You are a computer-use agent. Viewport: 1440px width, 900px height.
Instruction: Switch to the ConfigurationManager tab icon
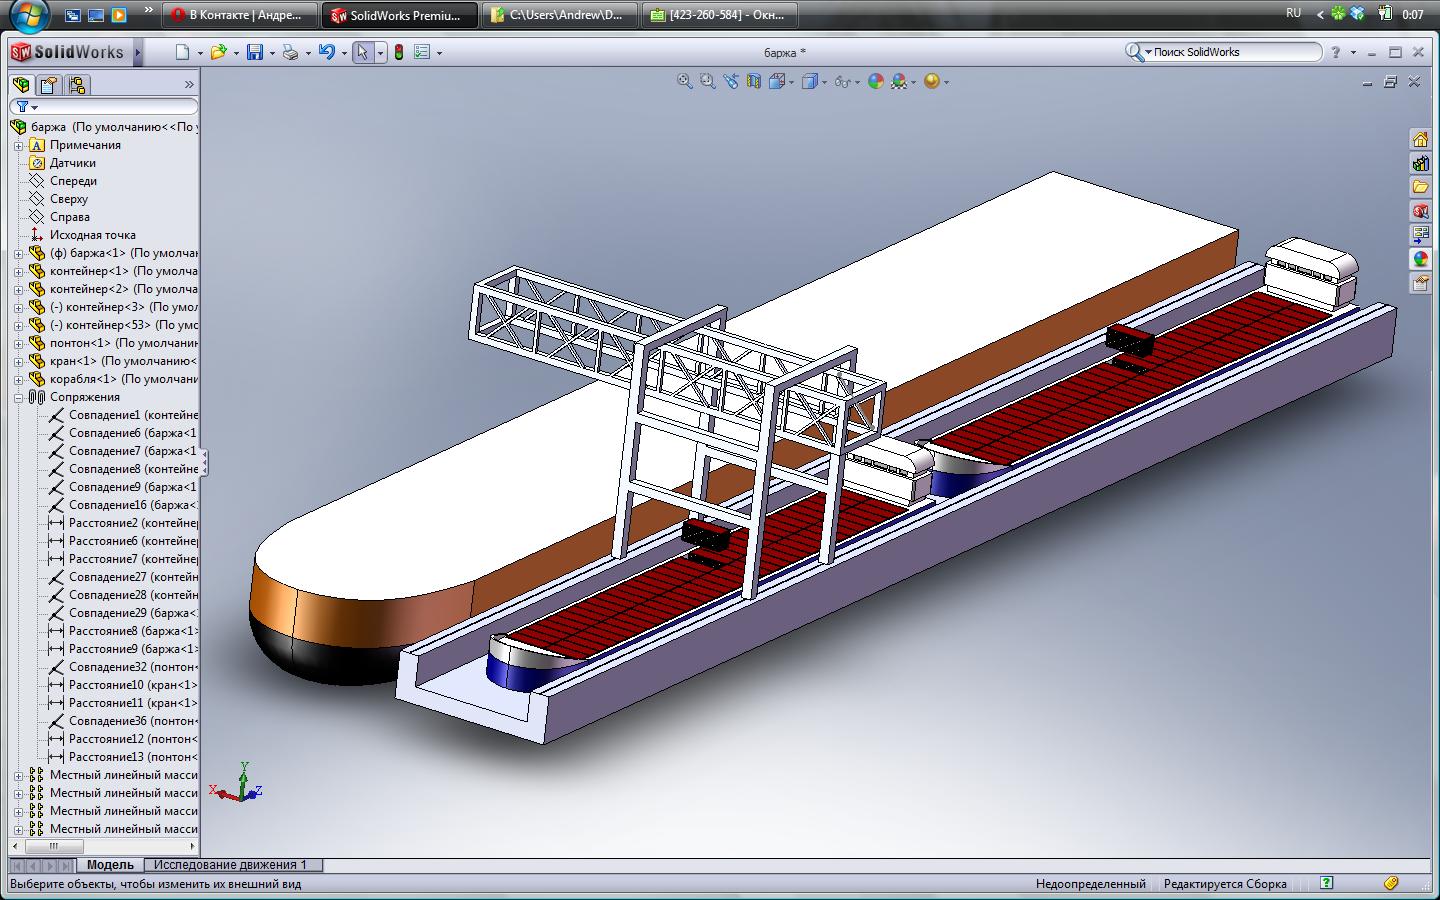click(77, 85)
